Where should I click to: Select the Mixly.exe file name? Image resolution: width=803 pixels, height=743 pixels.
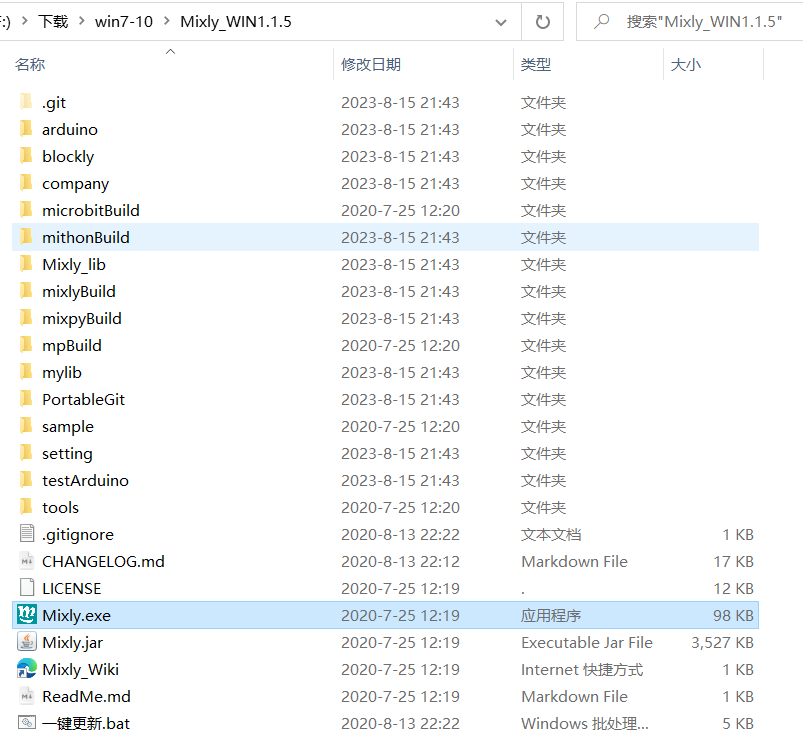76,615
